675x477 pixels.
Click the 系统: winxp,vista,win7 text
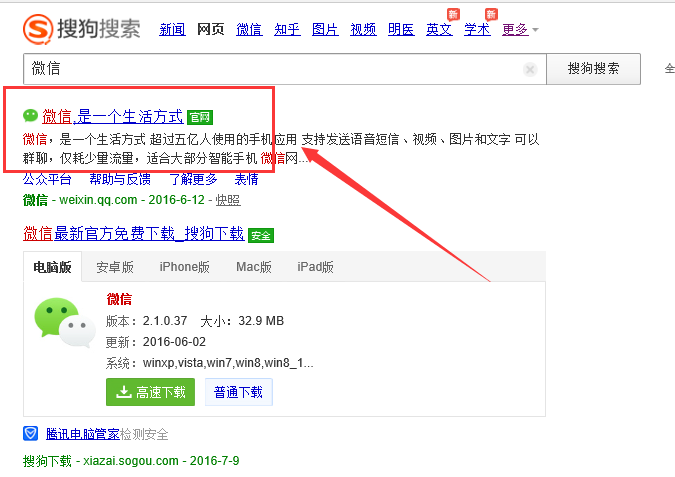[210, 363]
